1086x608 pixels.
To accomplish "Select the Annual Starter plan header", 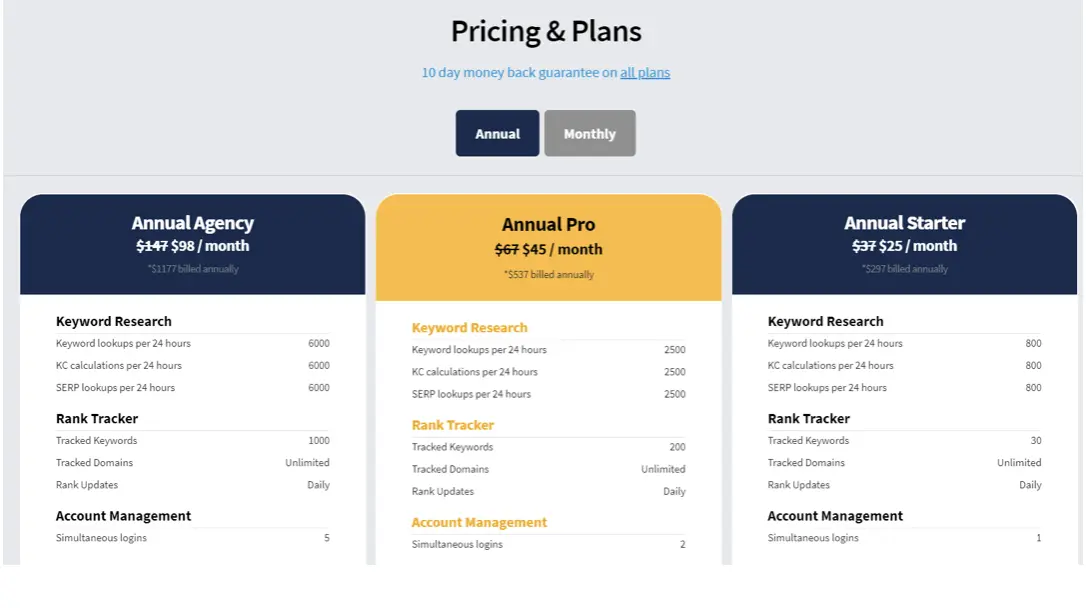I will (x=904, y=224).
